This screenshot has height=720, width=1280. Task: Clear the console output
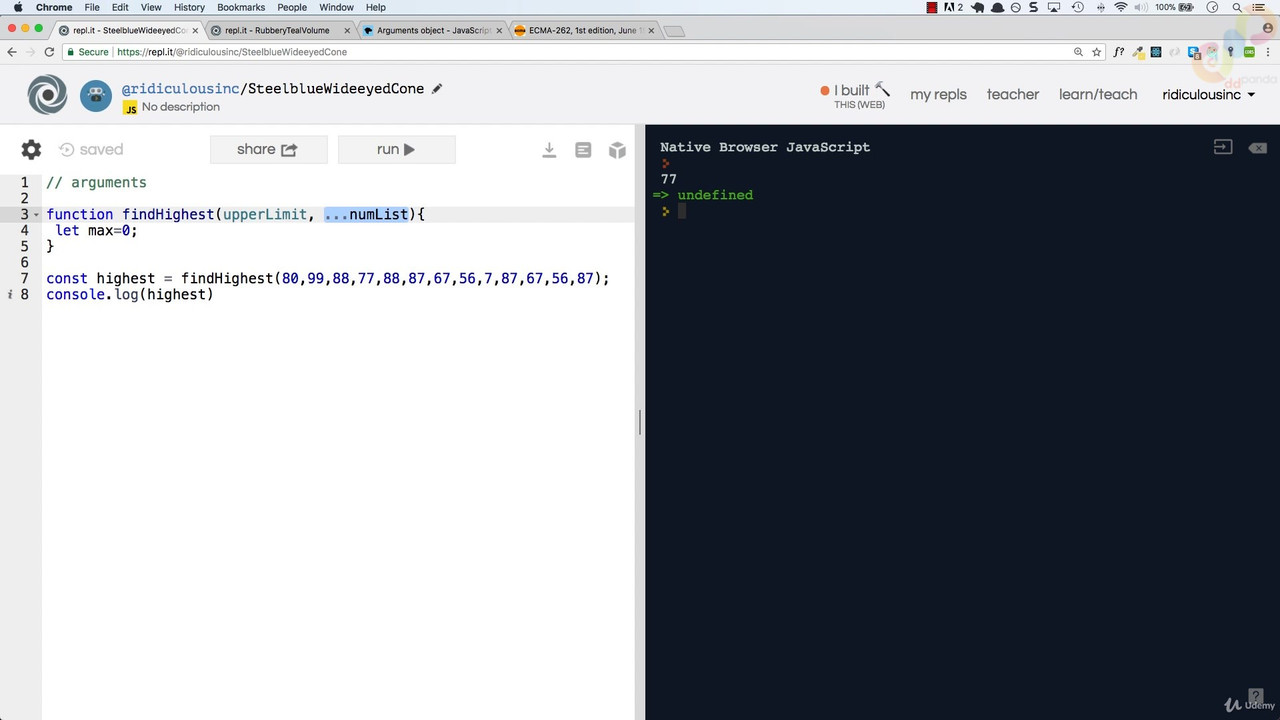coord(1257,148)
